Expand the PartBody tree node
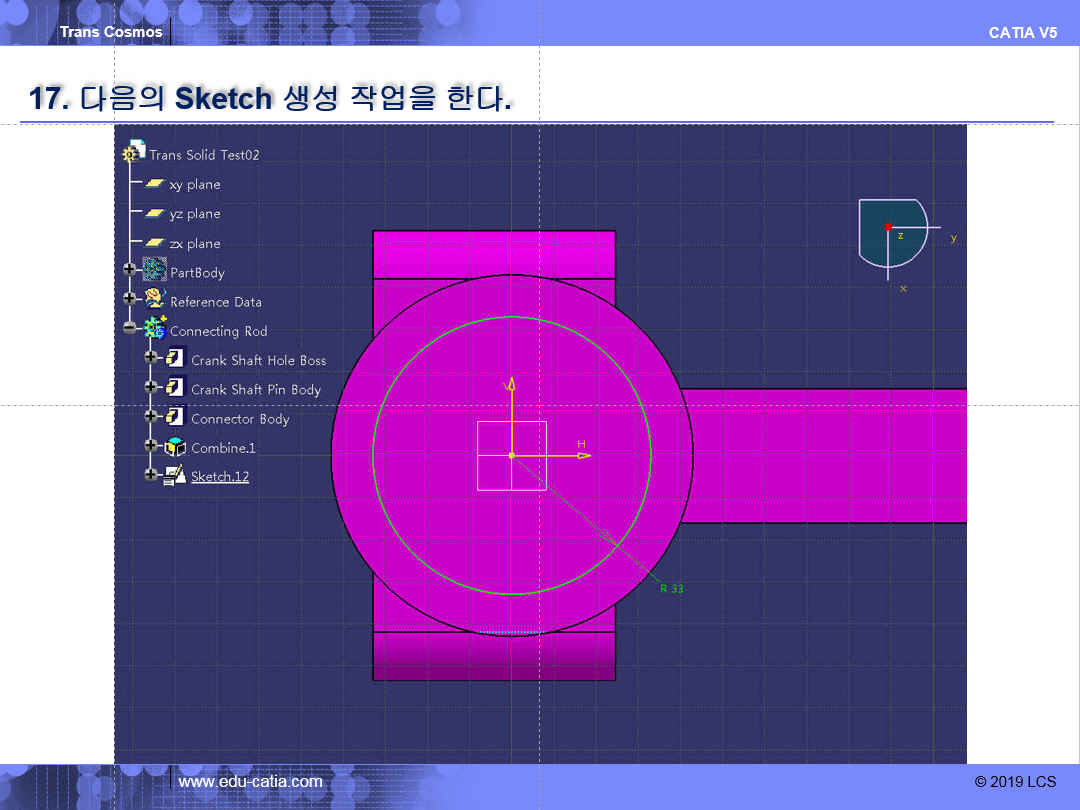Image resolution: width=1080 pixels, height=810 pixels. [129, 270]
